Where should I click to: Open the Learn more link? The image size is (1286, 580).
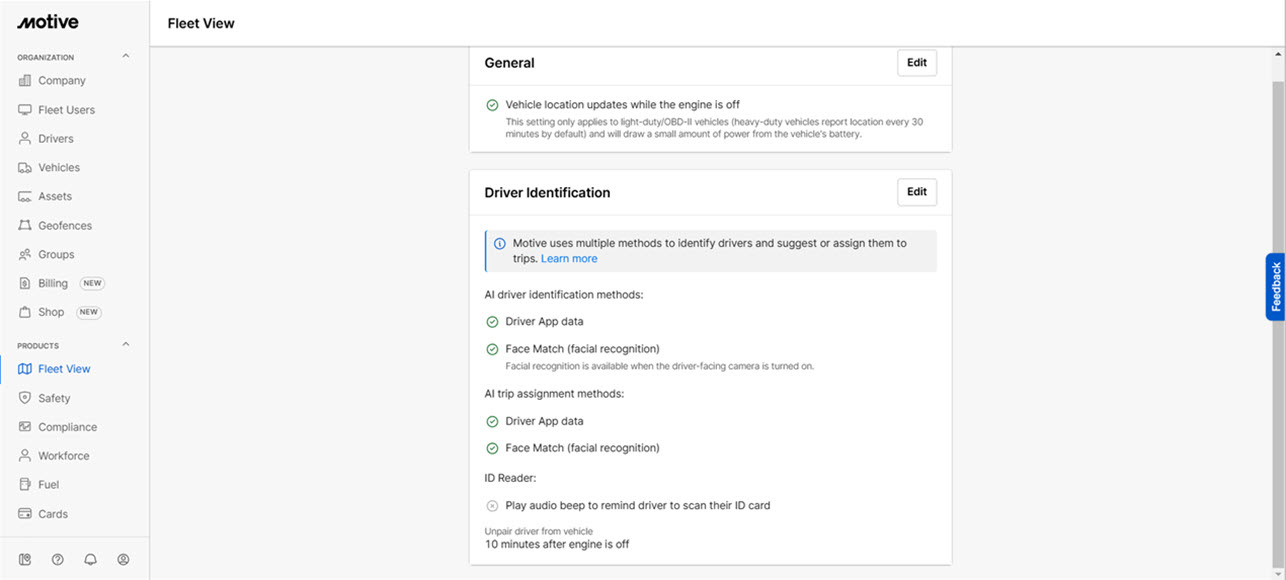click(569, 258)
